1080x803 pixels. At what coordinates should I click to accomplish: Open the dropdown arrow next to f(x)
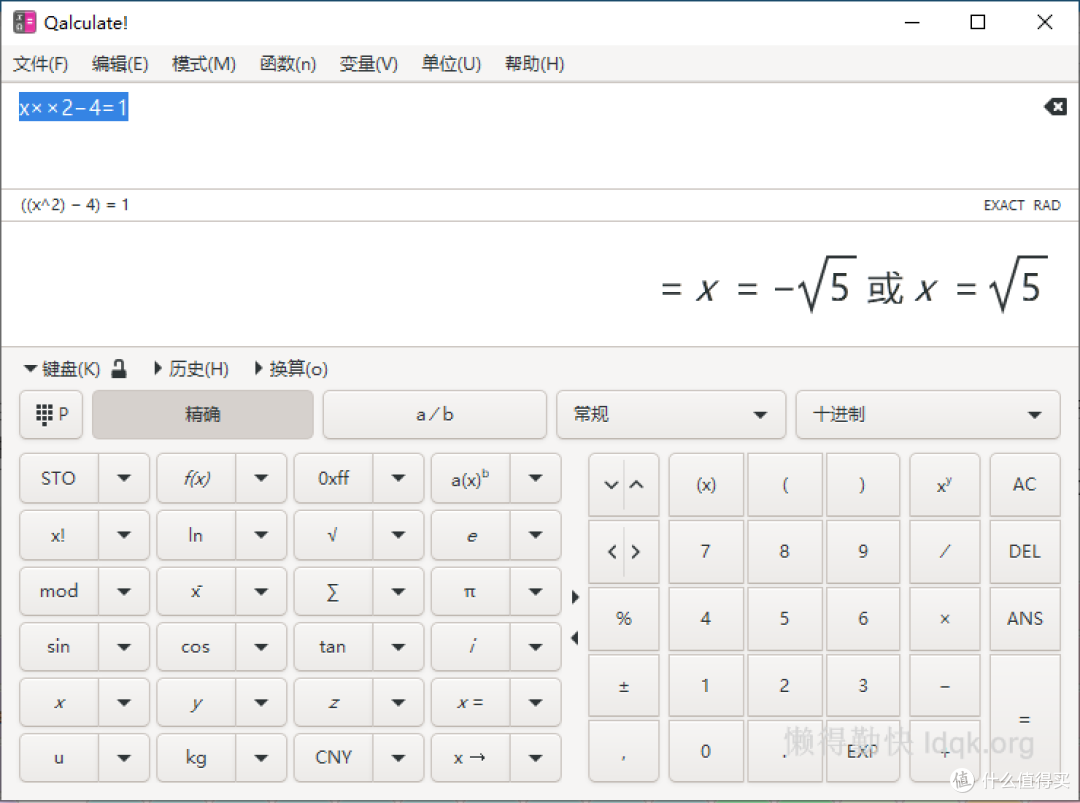coord(261,478)
